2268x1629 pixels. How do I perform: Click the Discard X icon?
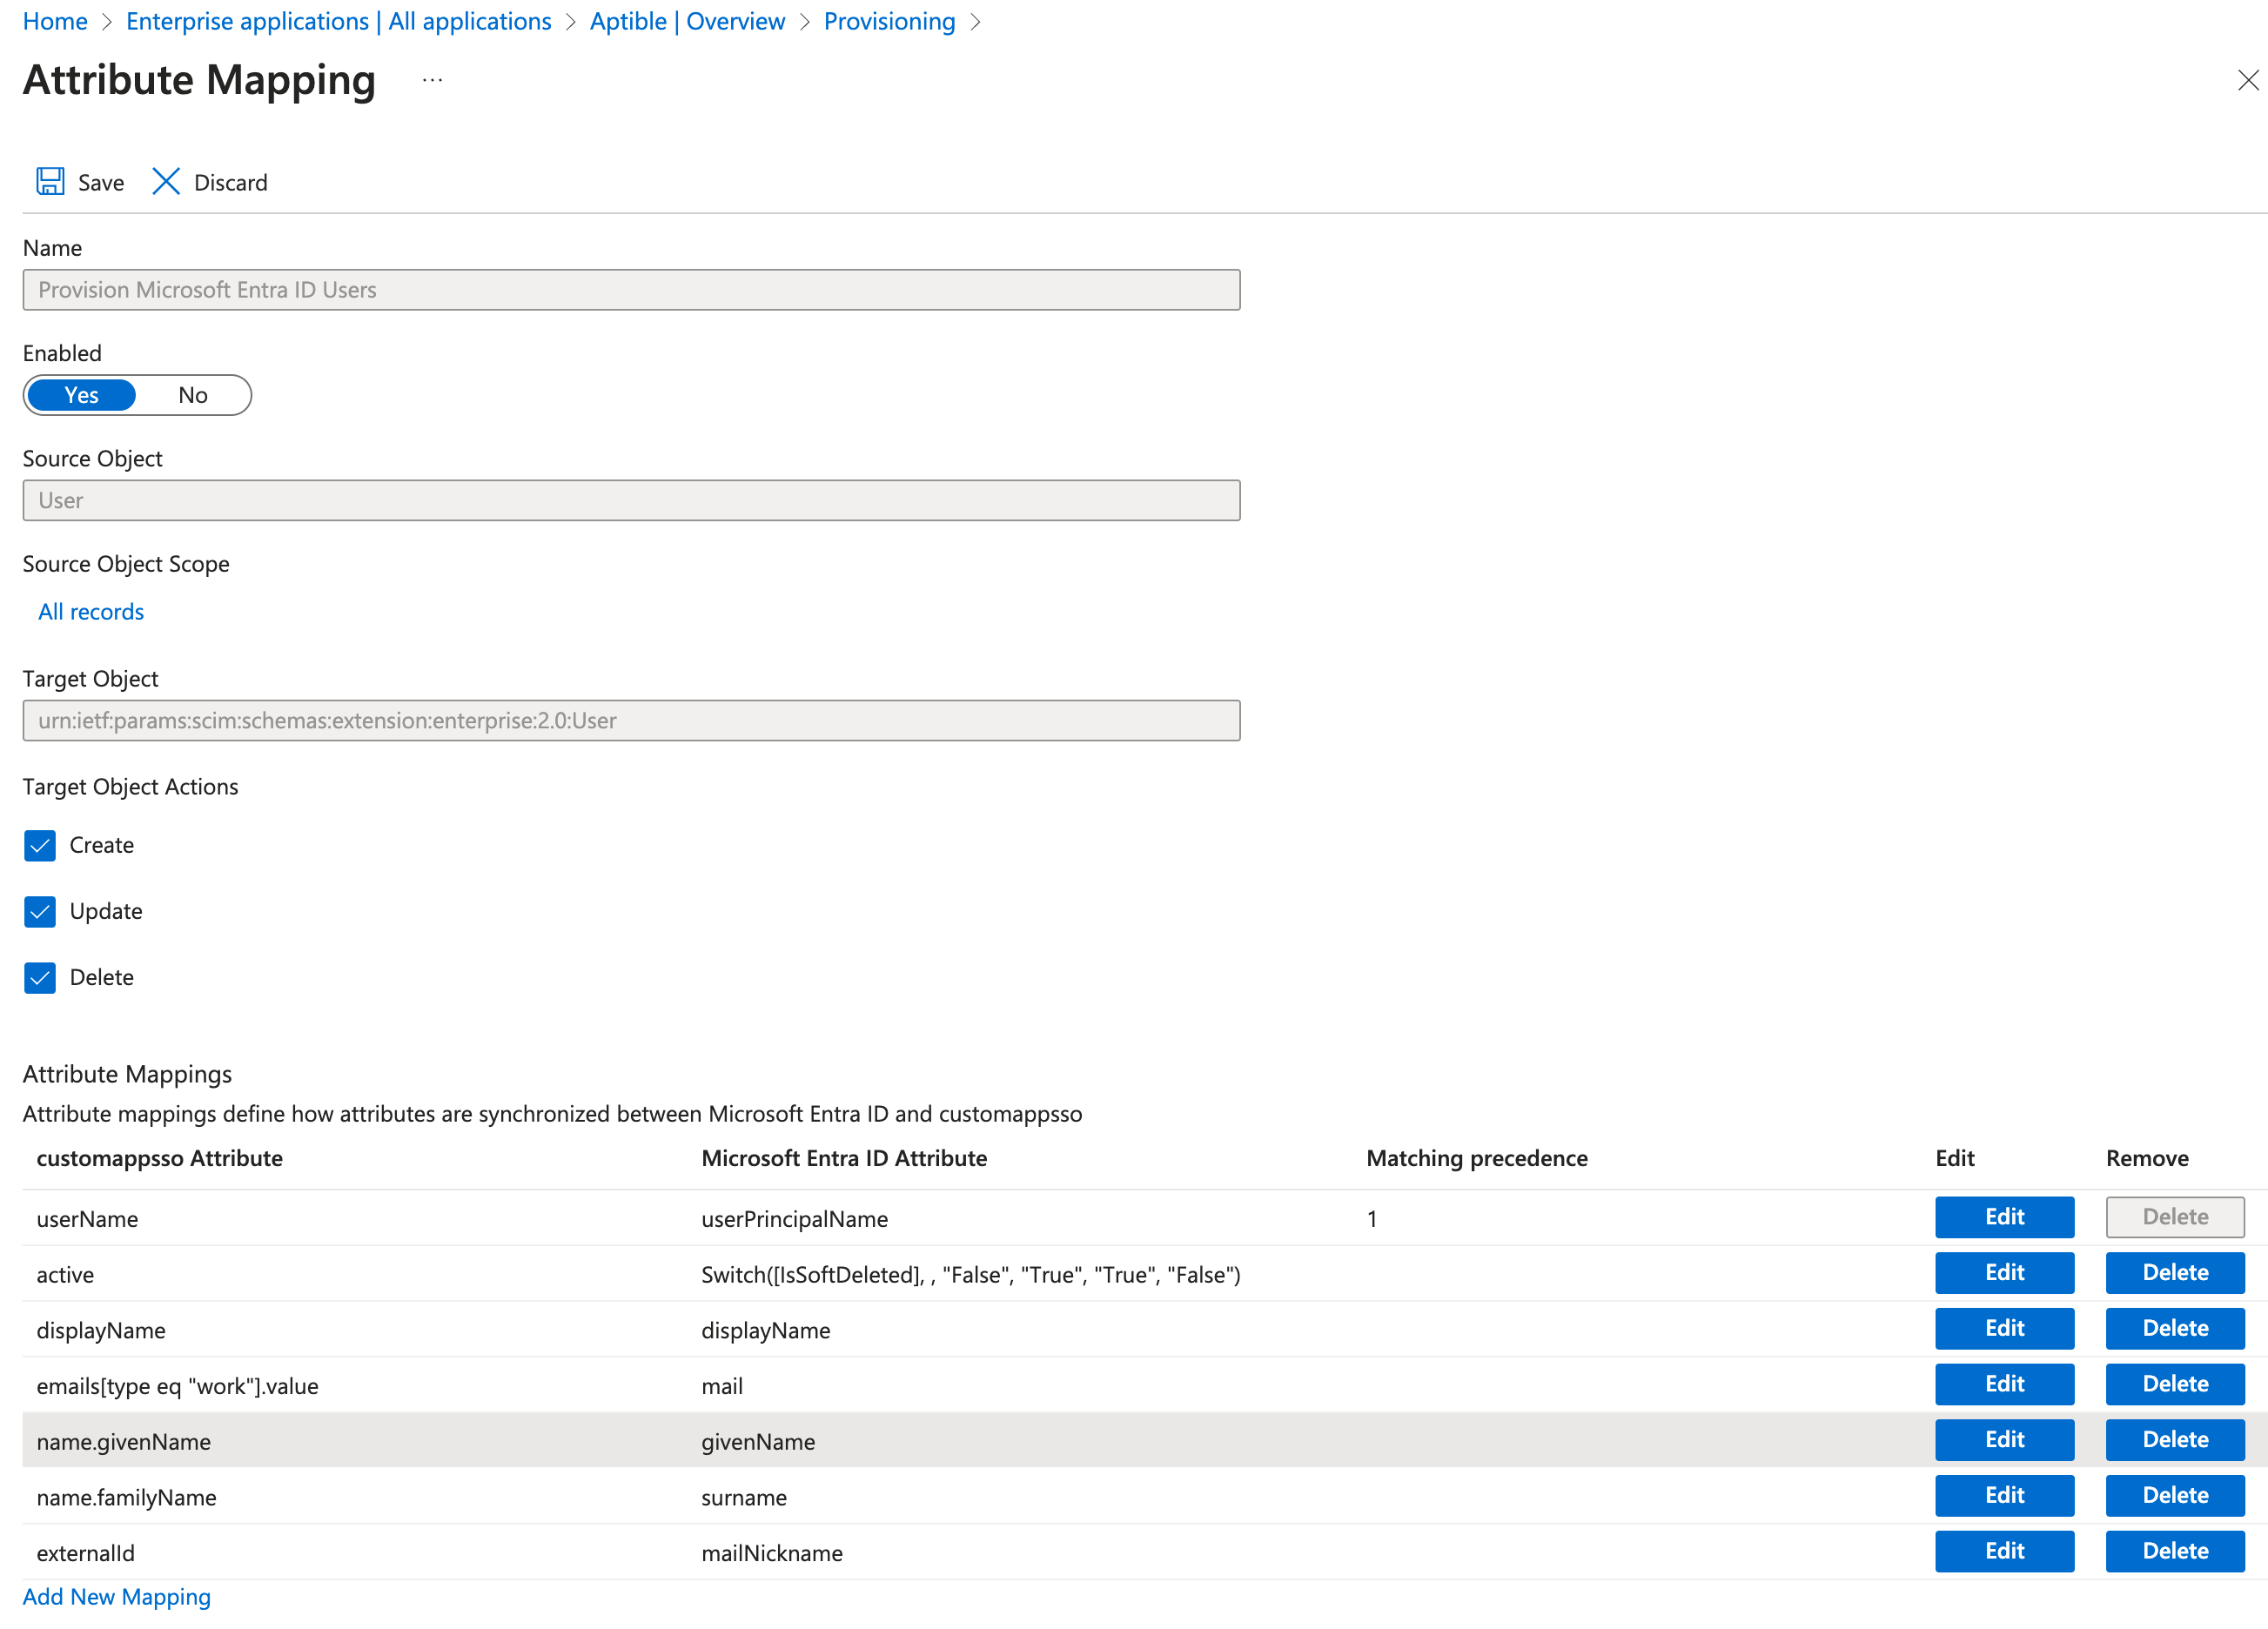166,182
